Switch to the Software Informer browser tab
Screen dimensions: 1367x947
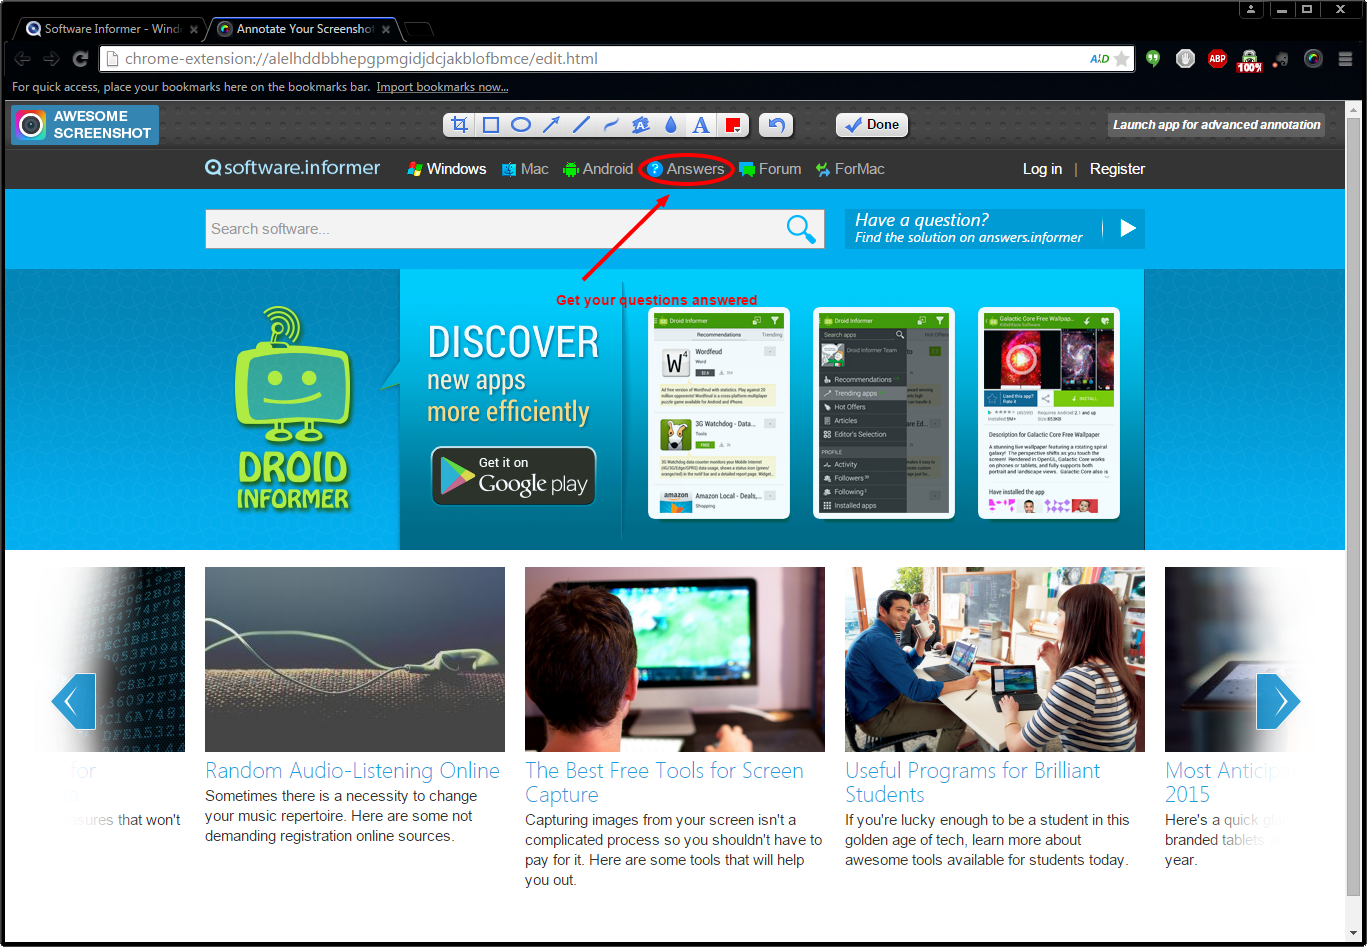click(x=112, y=29)
